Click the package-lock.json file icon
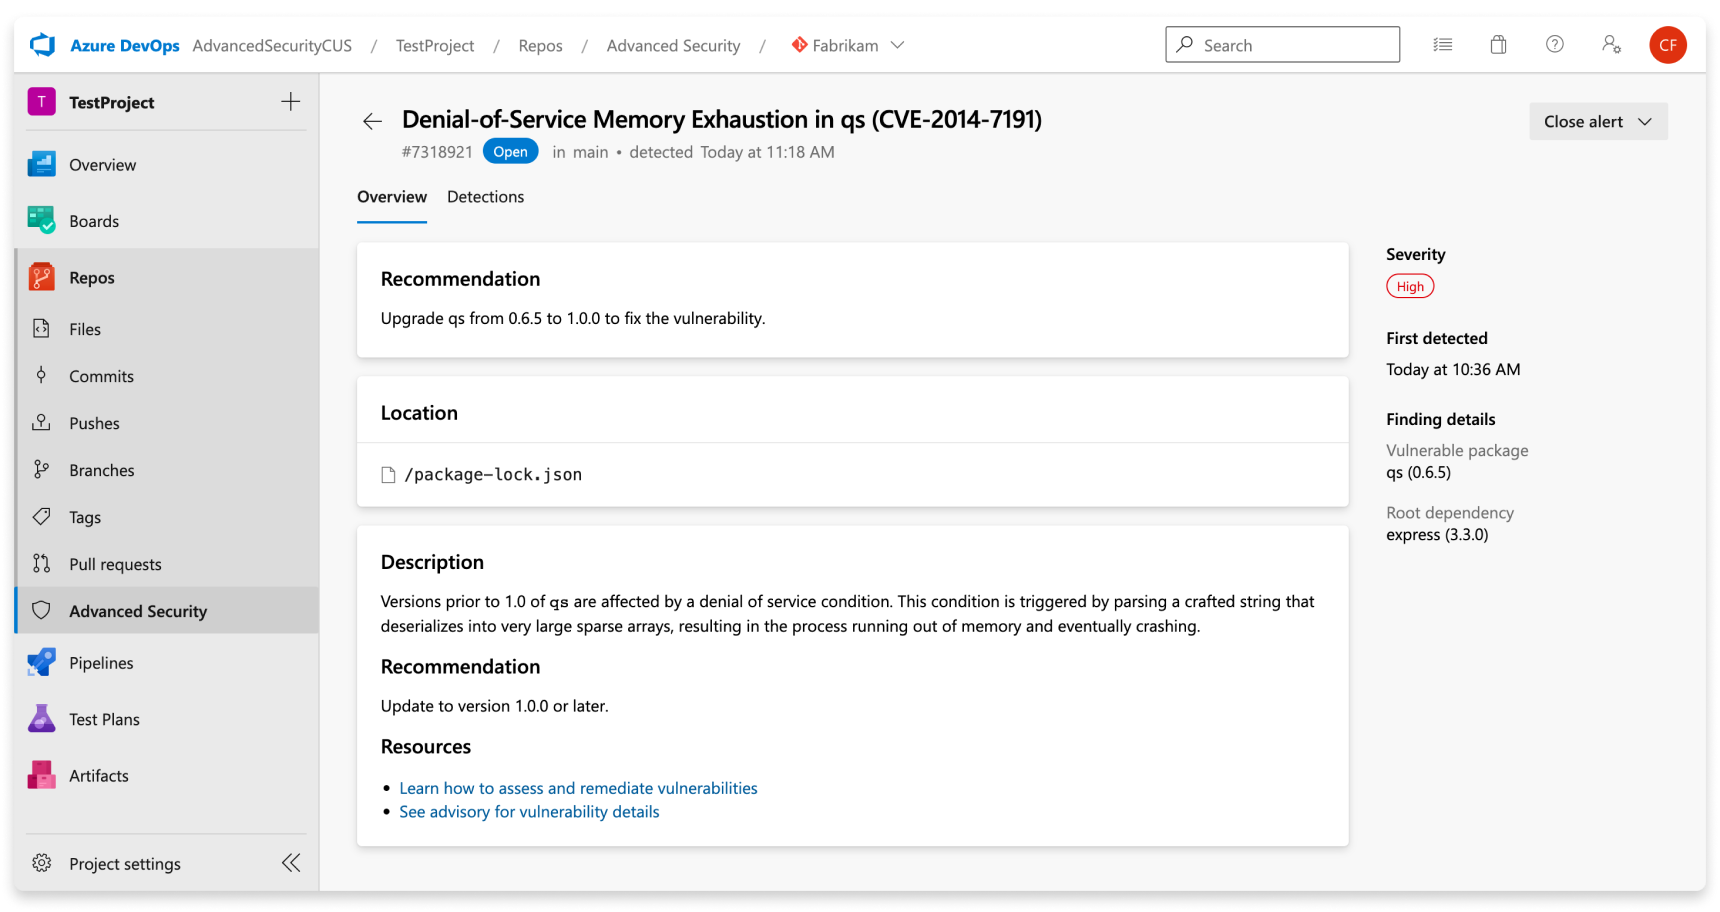 coord(388,475)
